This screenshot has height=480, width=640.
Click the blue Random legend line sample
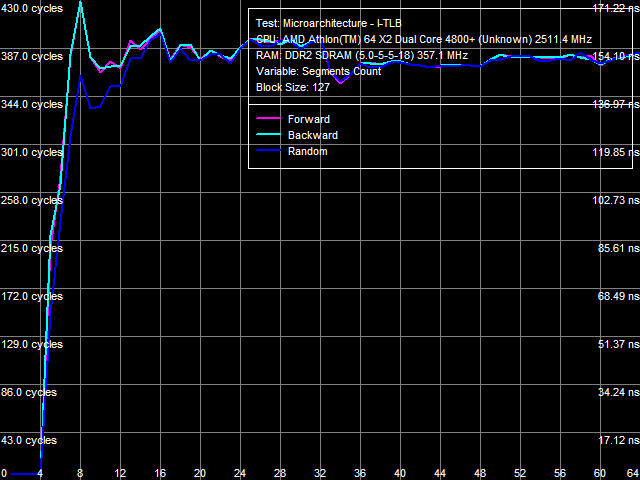click(x=268, y=152)
